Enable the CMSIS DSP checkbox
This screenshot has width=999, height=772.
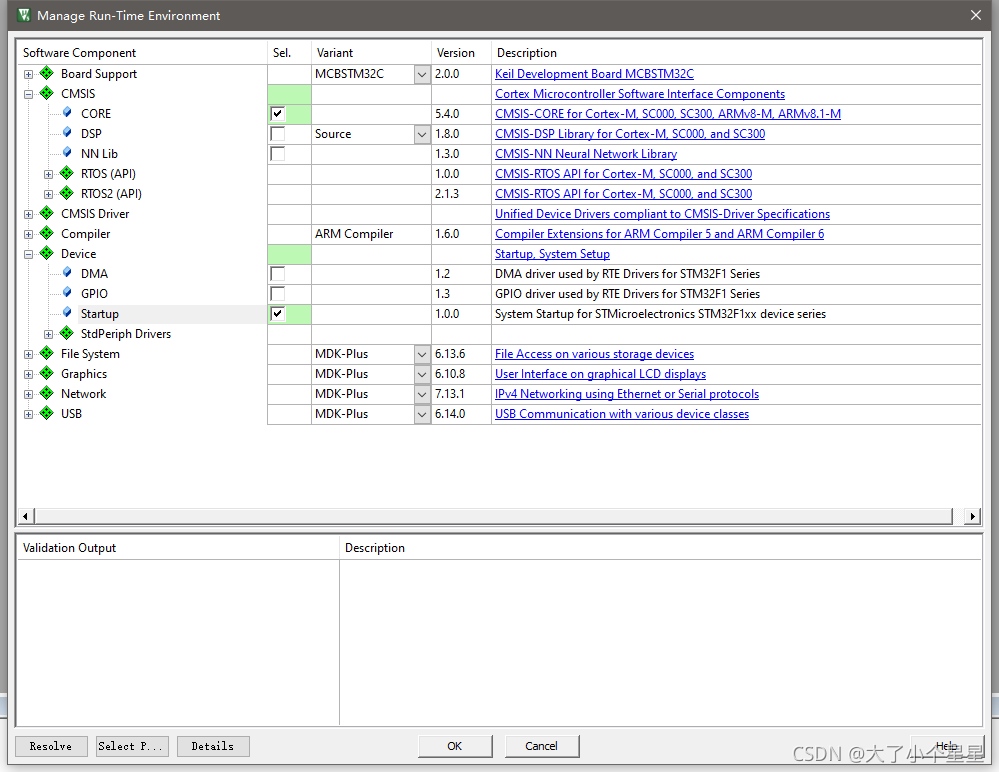tap(278, 134)
